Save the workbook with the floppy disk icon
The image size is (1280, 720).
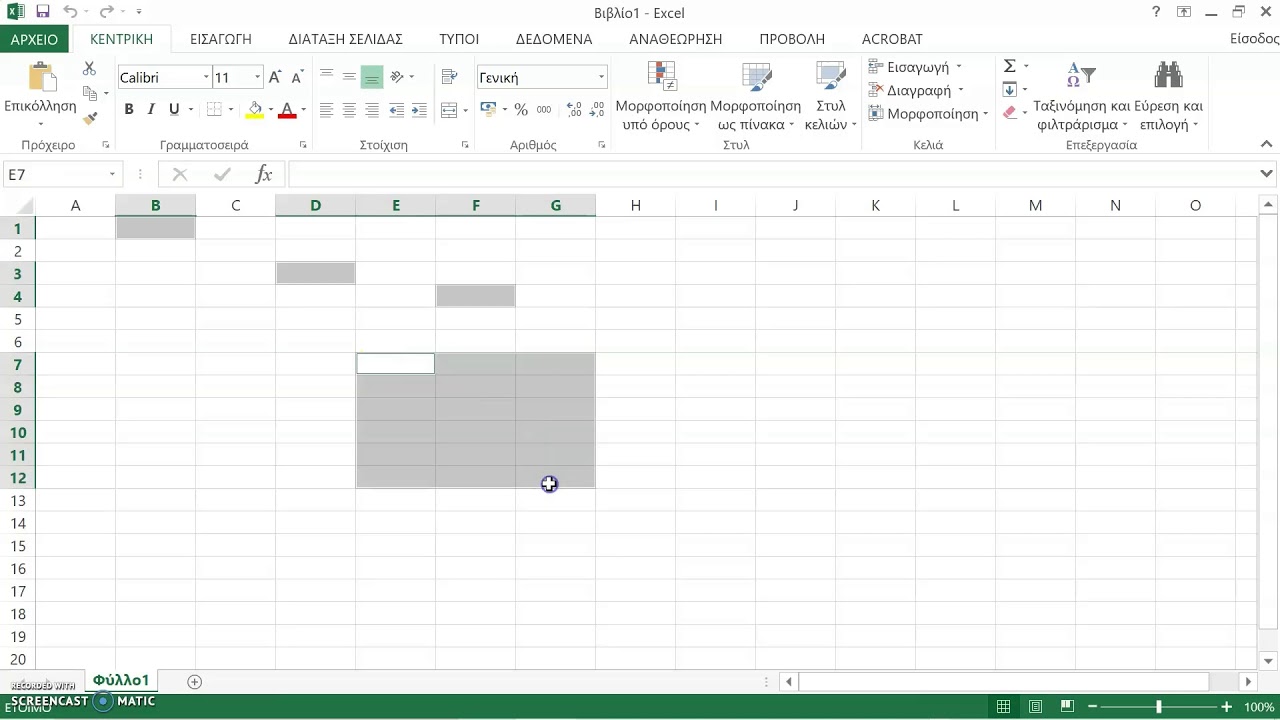(43, 12)
